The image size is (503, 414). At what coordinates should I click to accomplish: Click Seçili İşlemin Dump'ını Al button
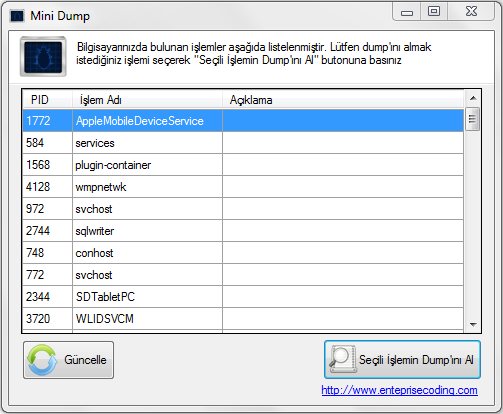pos(402,359)
